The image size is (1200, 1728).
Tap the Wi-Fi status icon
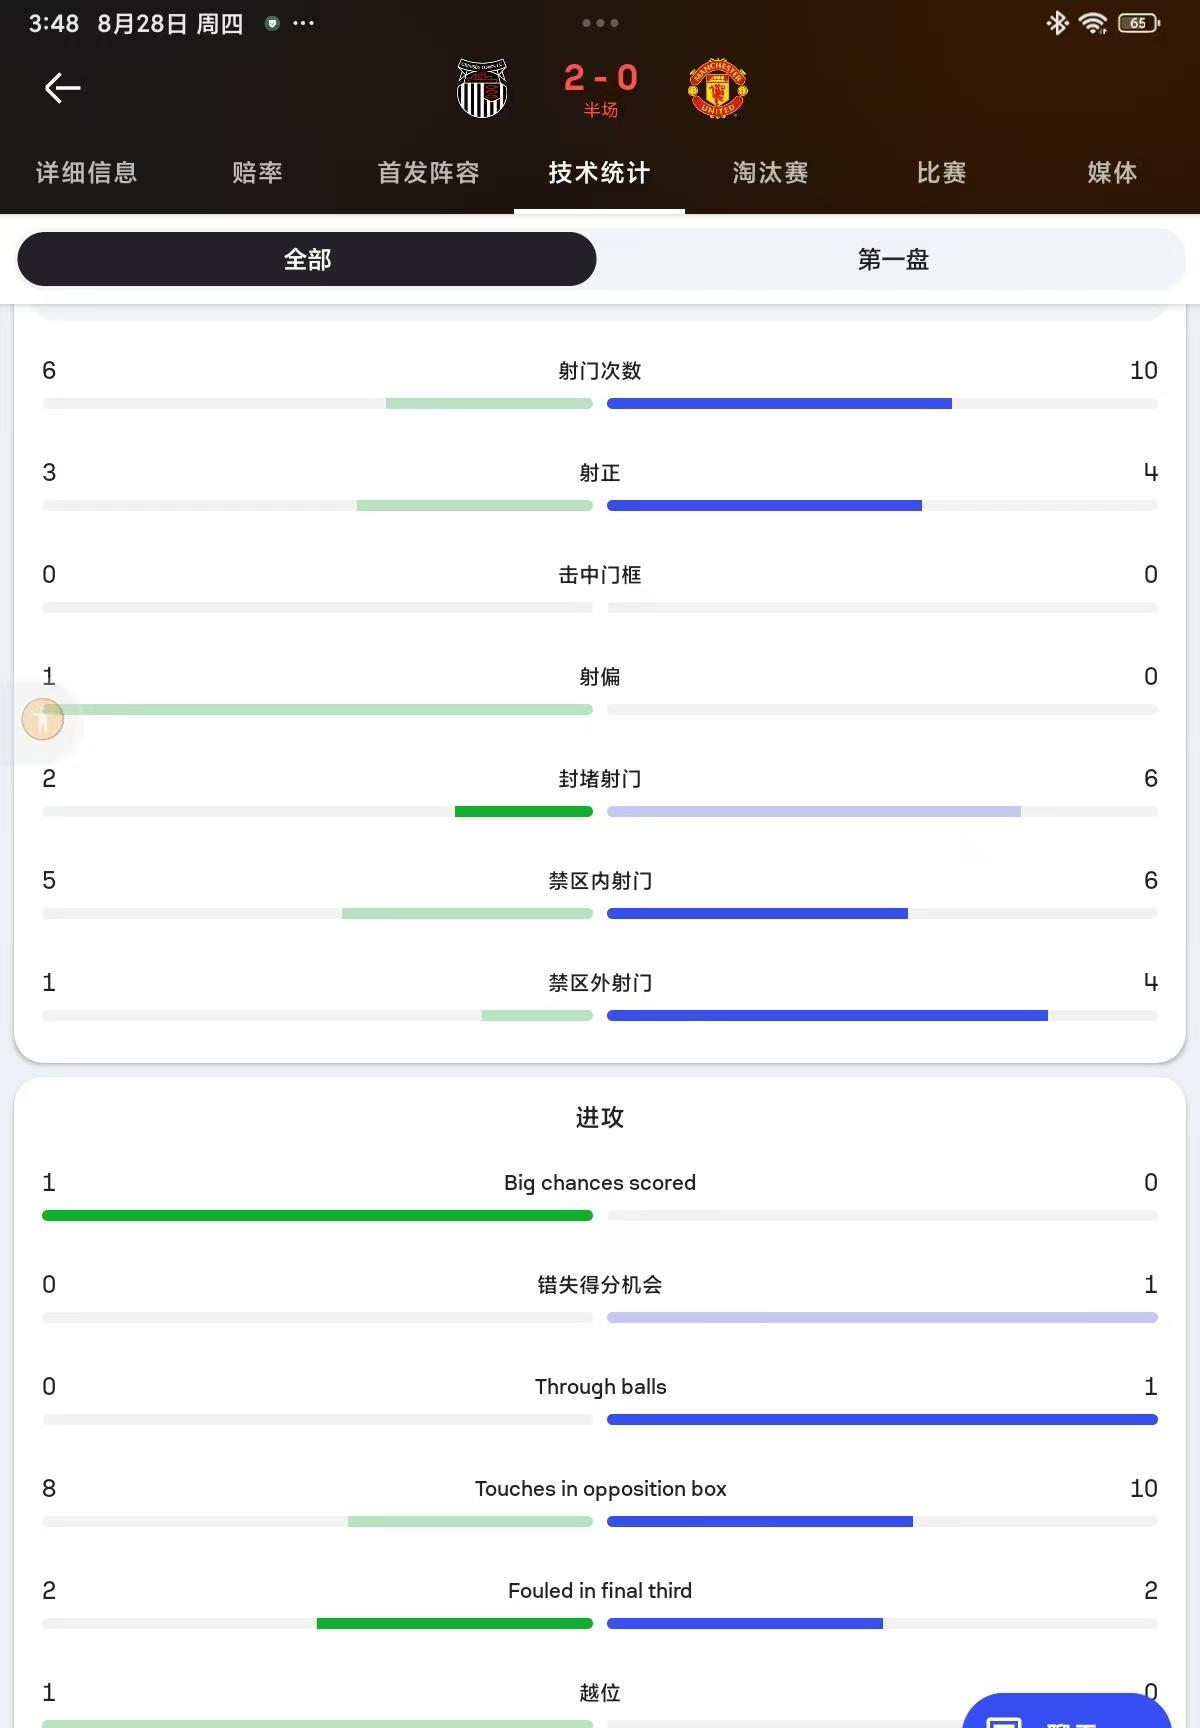pyautogui.click(x=1093, y=23)
